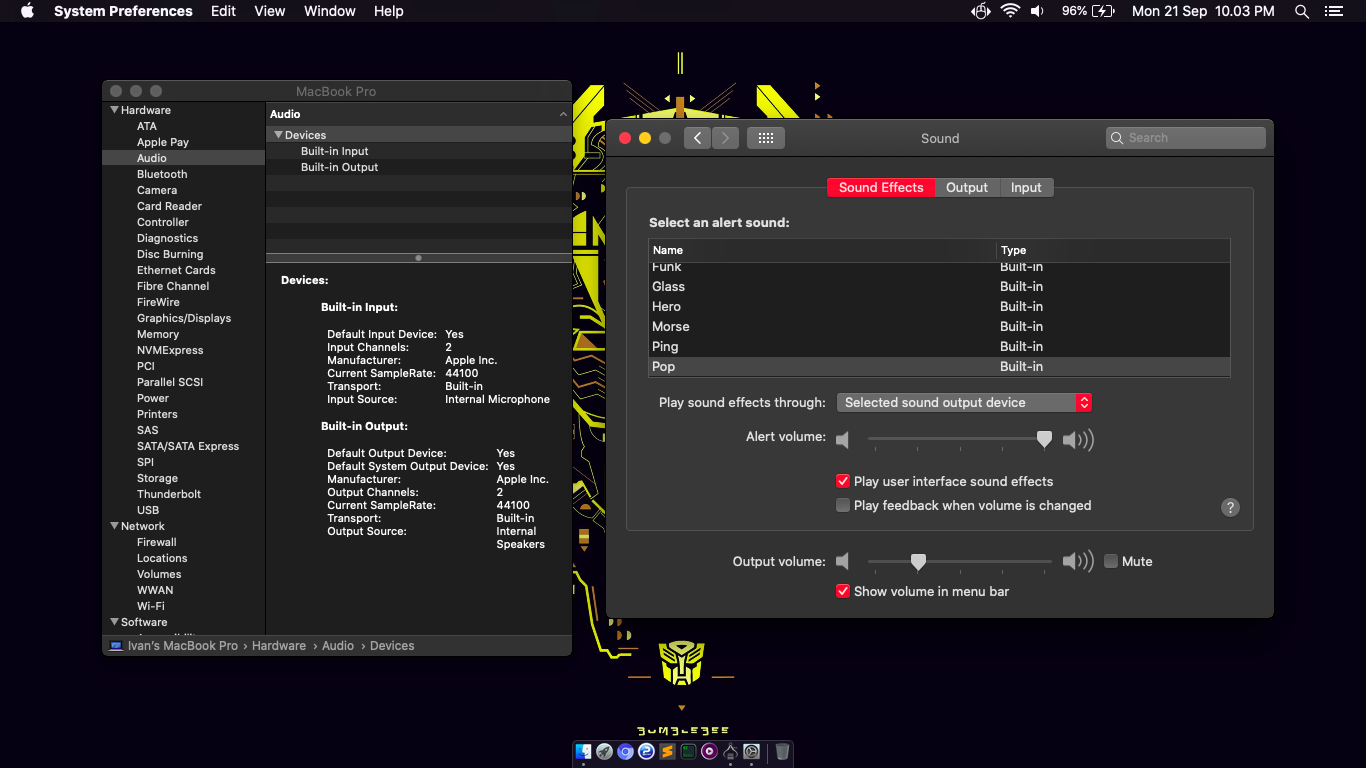Launch the Chromium browser from dock
Viewport: 1366px width, 768px height.
[x=626, y=751]
